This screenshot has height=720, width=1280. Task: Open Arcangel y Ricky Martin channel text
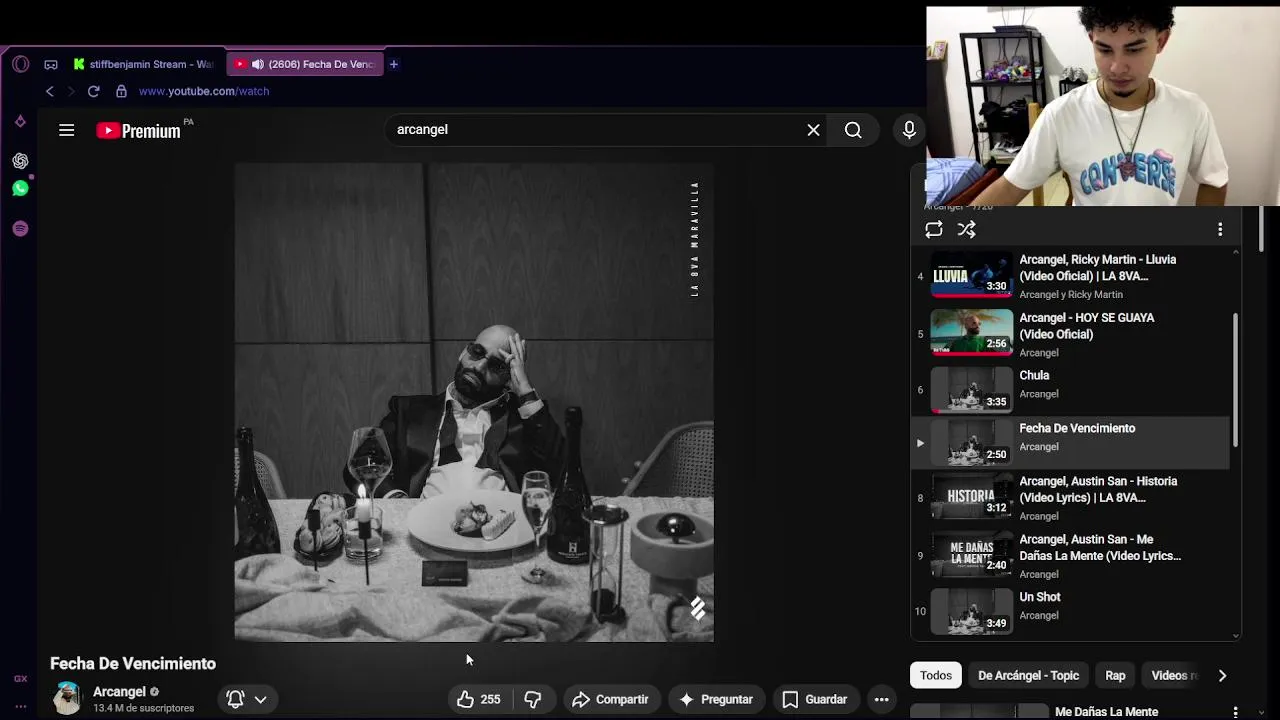tap(1071, 295)
